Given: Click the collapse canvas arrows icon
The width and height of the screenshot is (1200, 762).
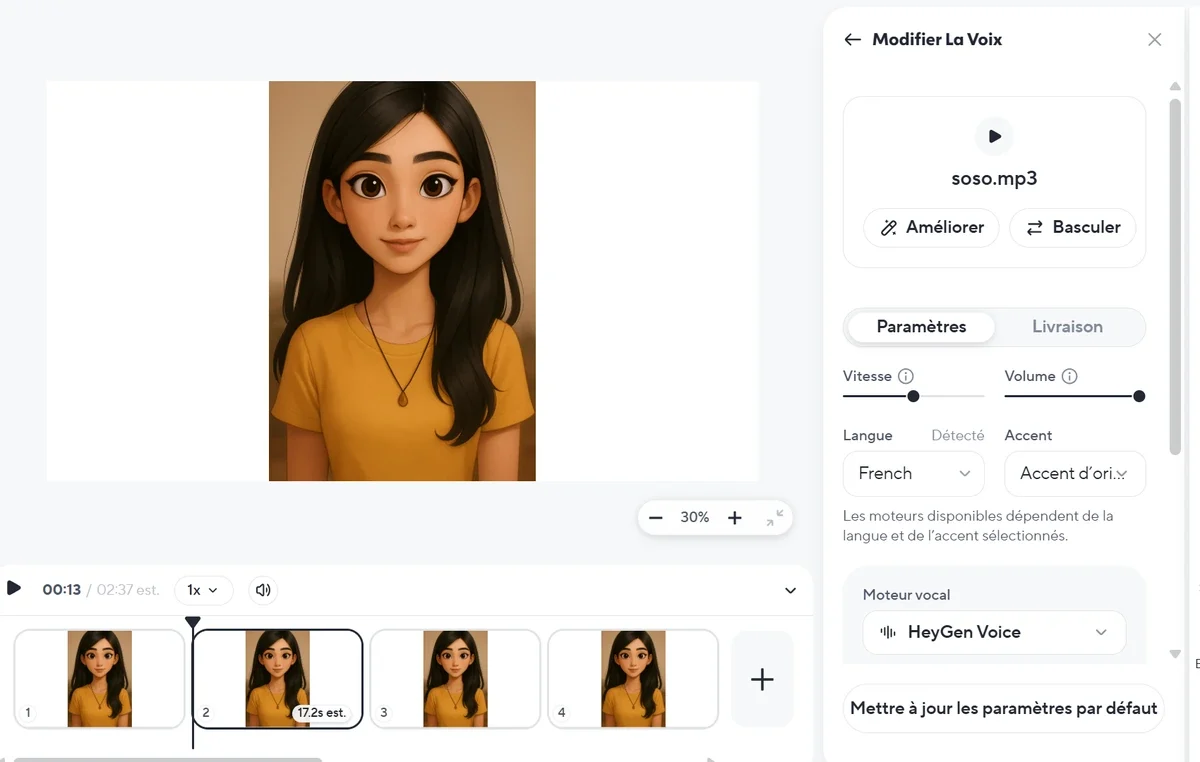Looking at the screenshot, I should (775, 518).
